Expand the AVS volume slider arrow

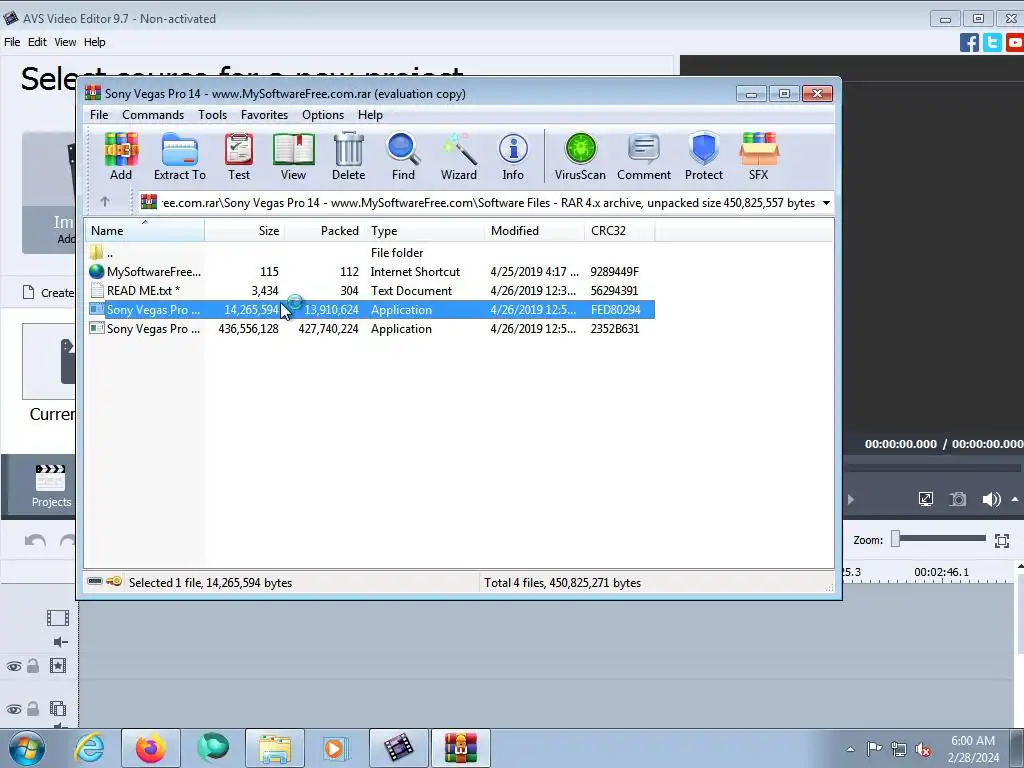tap(1015, 500)
